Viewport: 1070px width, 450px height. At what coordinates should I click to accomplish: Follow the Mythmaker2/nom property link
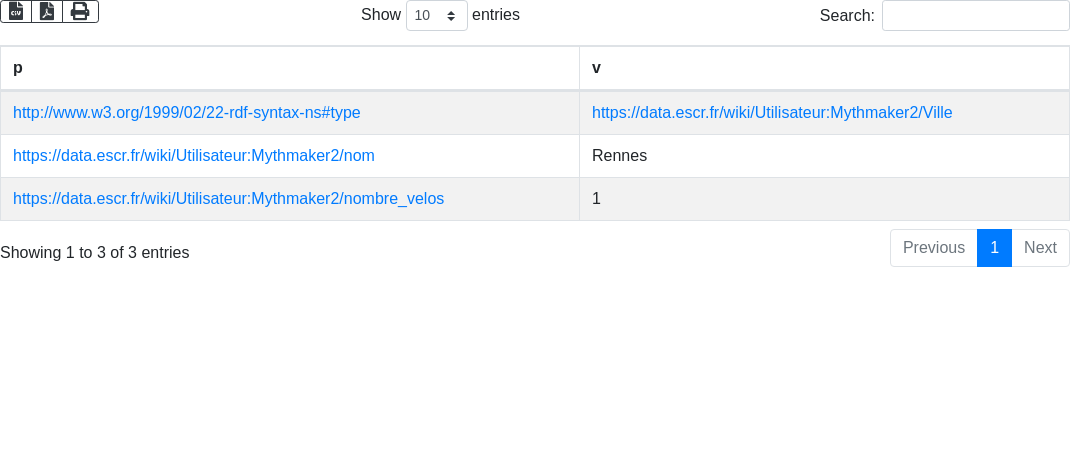pyautogui.click(x=194, y=156)
